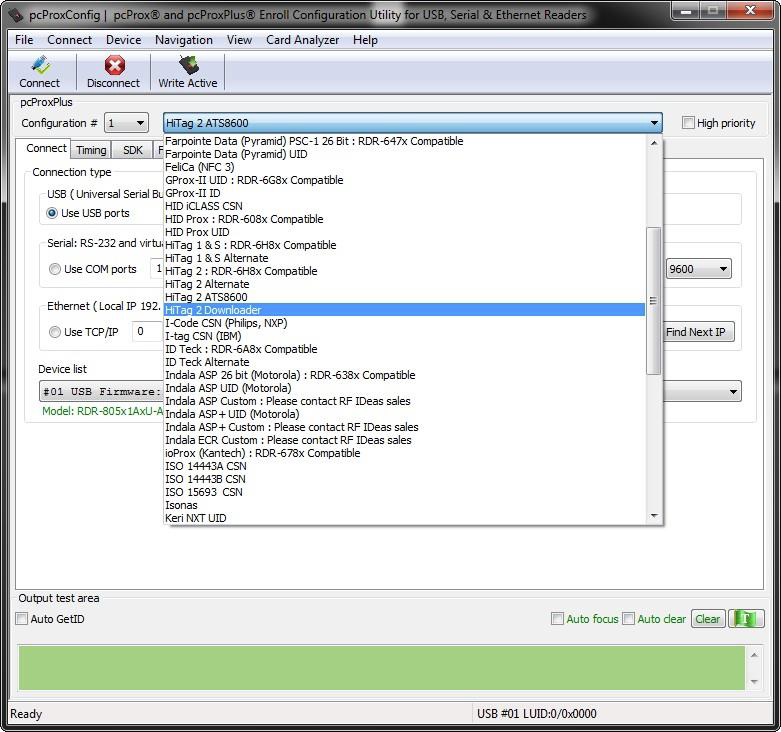Click the green icon beside Clear
781x732 pixels.
(745, 619)
